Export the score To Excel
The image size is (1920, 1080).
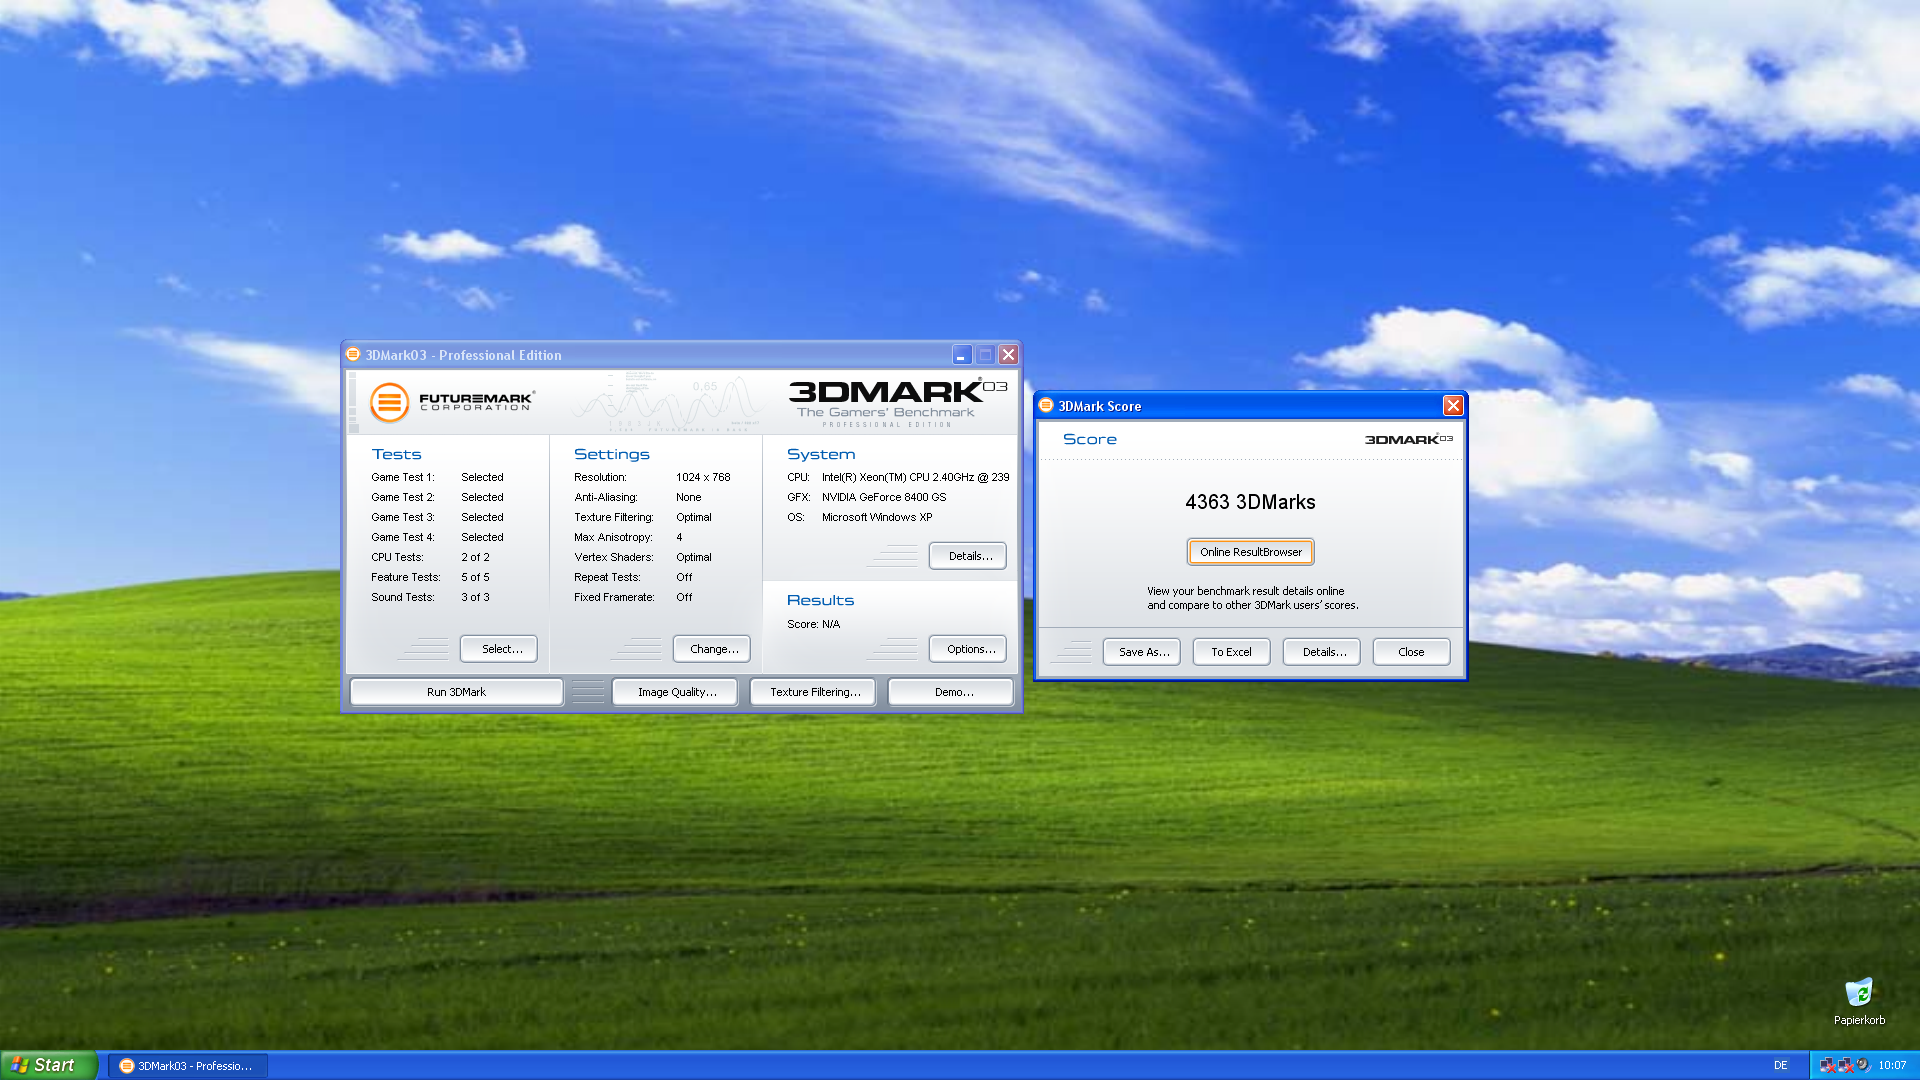1231,651
